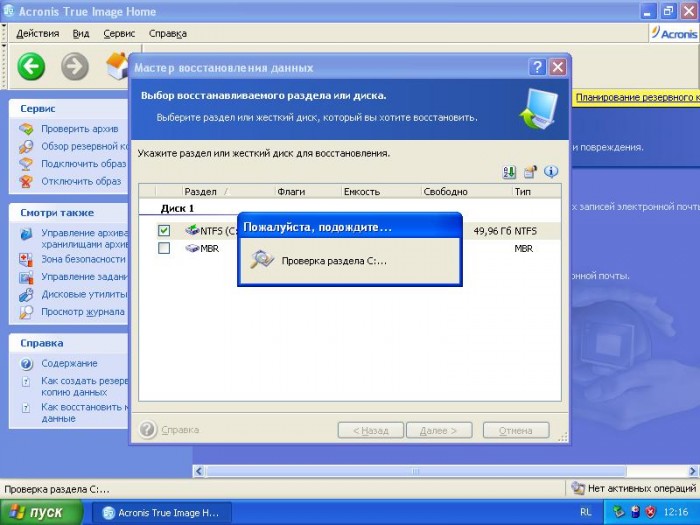Open the Вид menu
The height and width of the screenshot is (525, 700).
[81, 33]
